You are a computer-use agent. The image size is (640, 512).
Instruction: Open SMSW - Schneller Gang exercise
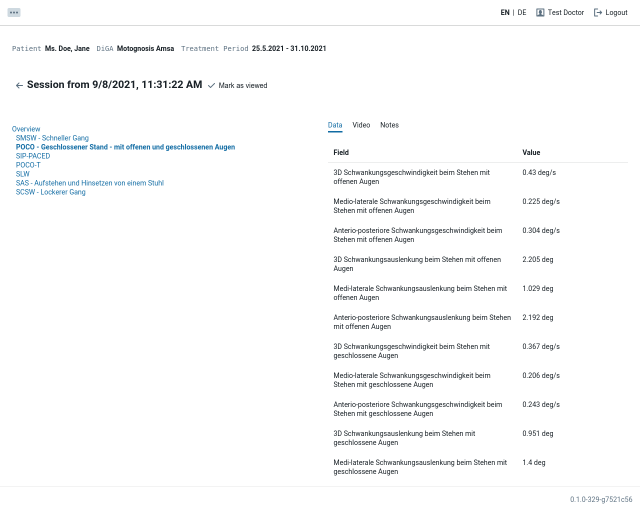[x=52, y=138]
